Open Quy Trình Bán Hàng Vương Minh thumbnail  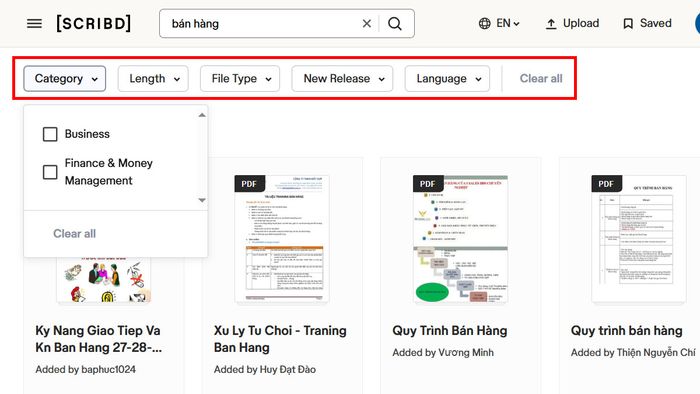(x=460, y=239)
